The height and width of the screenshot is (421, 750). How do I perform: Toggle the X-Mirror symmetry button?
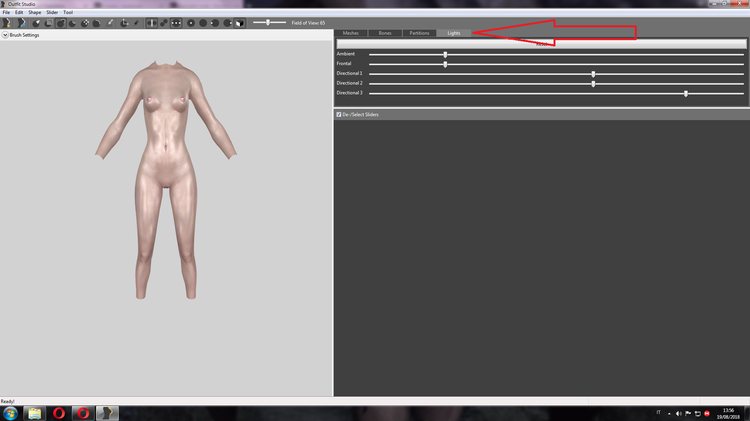(152, 23)
